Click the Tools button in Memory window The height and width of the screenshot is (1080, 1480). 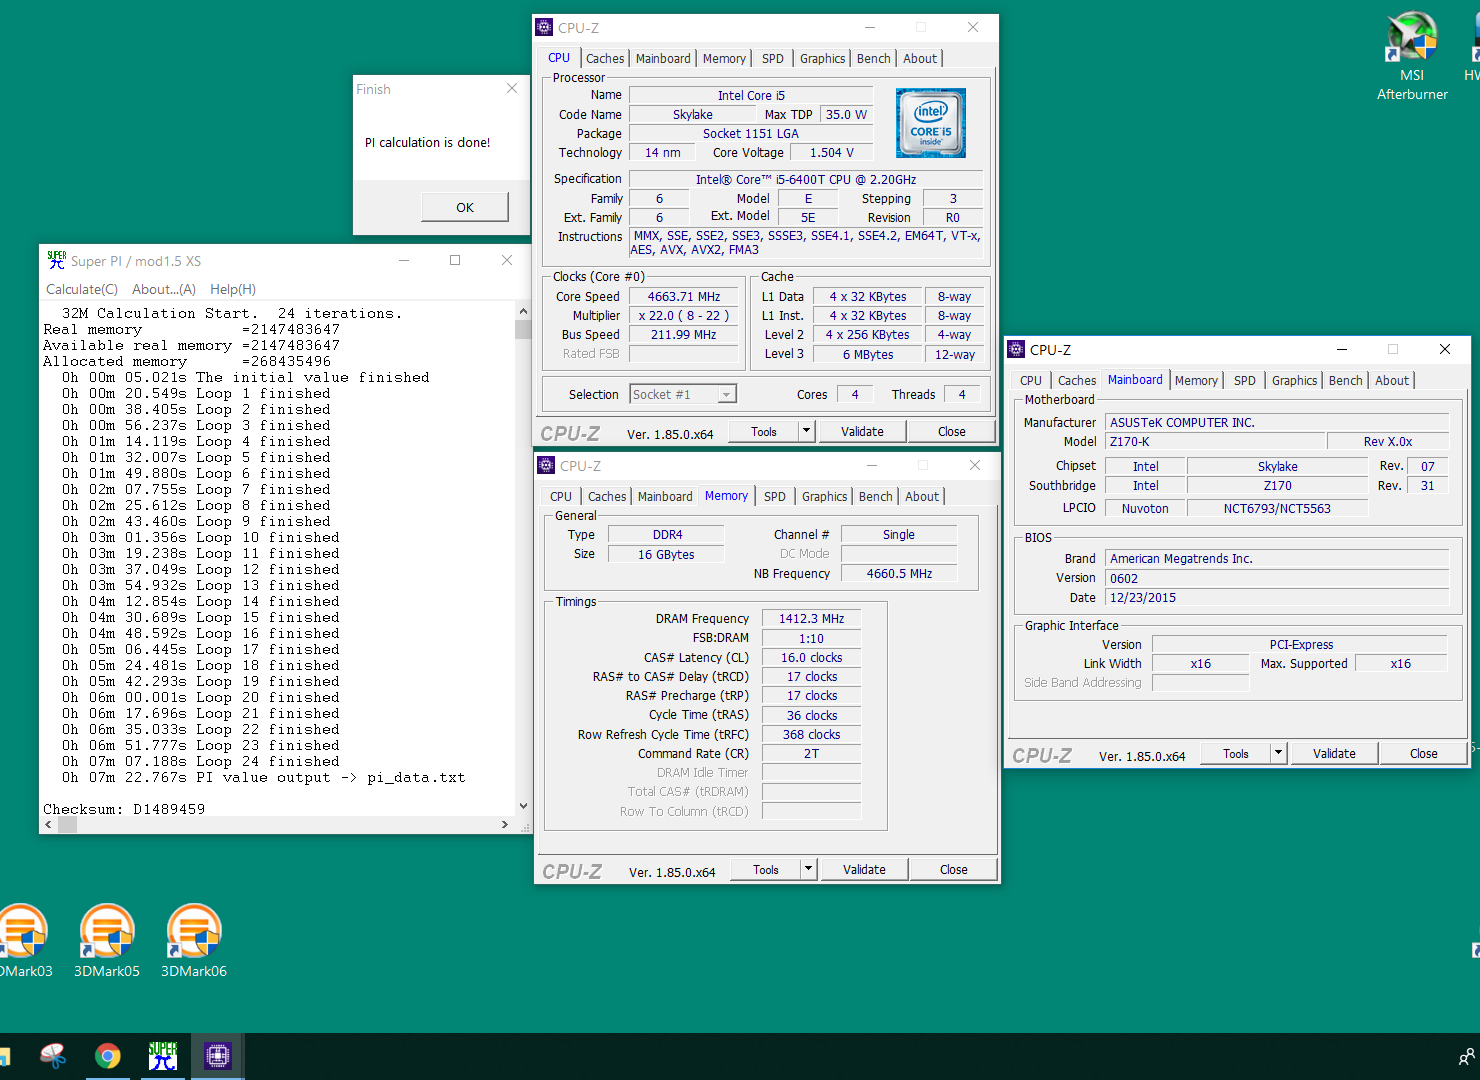[766, 869]
